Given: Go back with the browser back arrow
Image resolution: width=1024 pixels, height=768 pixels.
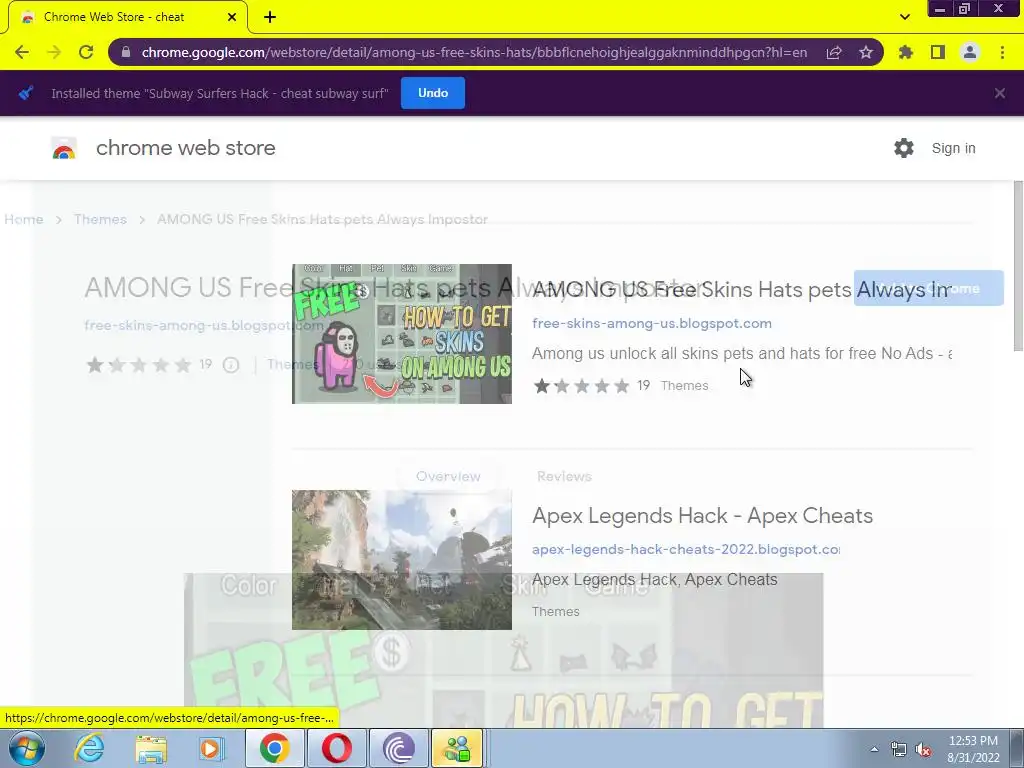Looking at the screenshot, I should point(22,52).
